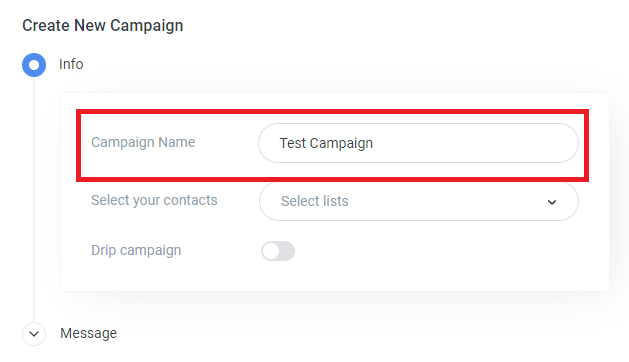629x362 pixels.
Task: Place cursor in empty space after Test Campaign
Action: [x=473, y=143]
